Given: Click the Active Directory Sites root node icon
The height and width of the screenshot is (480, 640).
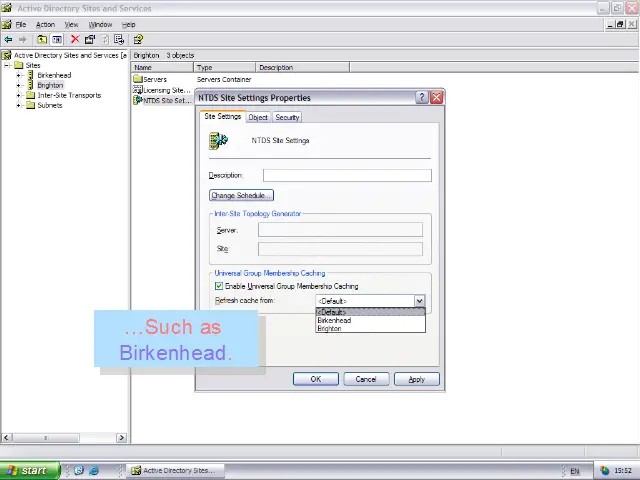Looking at the screenshot, I should point(7,55).
